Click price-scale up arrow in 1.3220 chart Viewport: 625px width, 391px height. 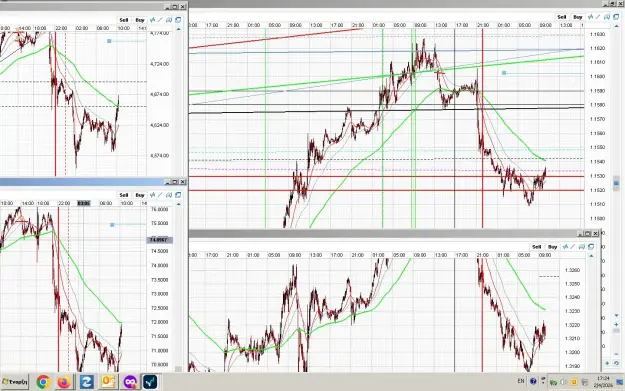point(591,255)
